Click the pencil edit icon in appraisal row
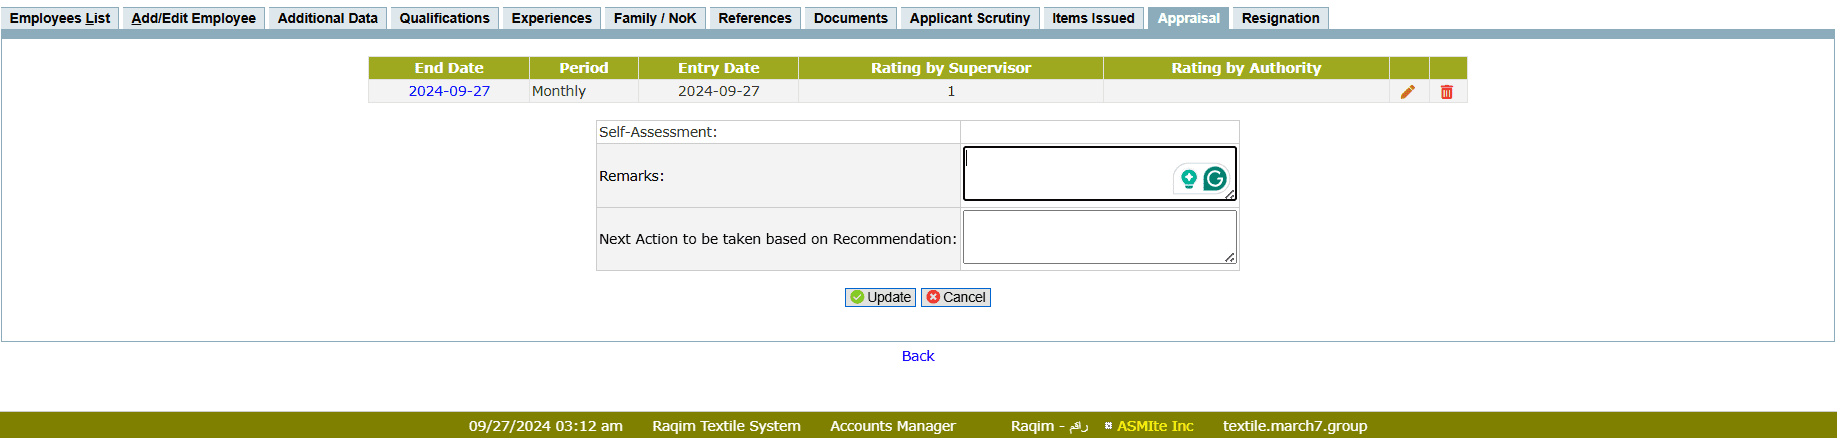This screenshot has height=438, width=1837. click(1408, 92)
